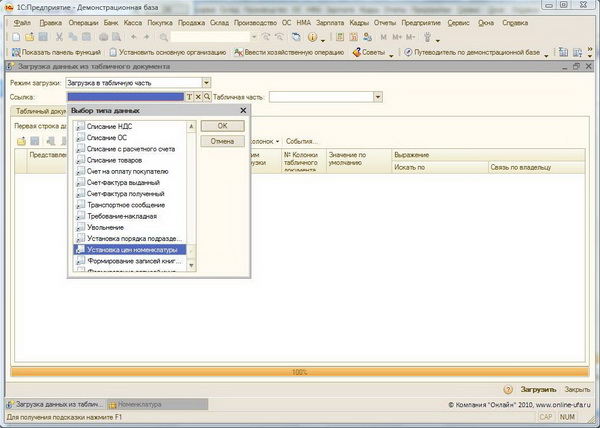This screenshot has height=428, width=600.
Task: Clear the Ссылка field with the X icon
Action: coord(198,97)
